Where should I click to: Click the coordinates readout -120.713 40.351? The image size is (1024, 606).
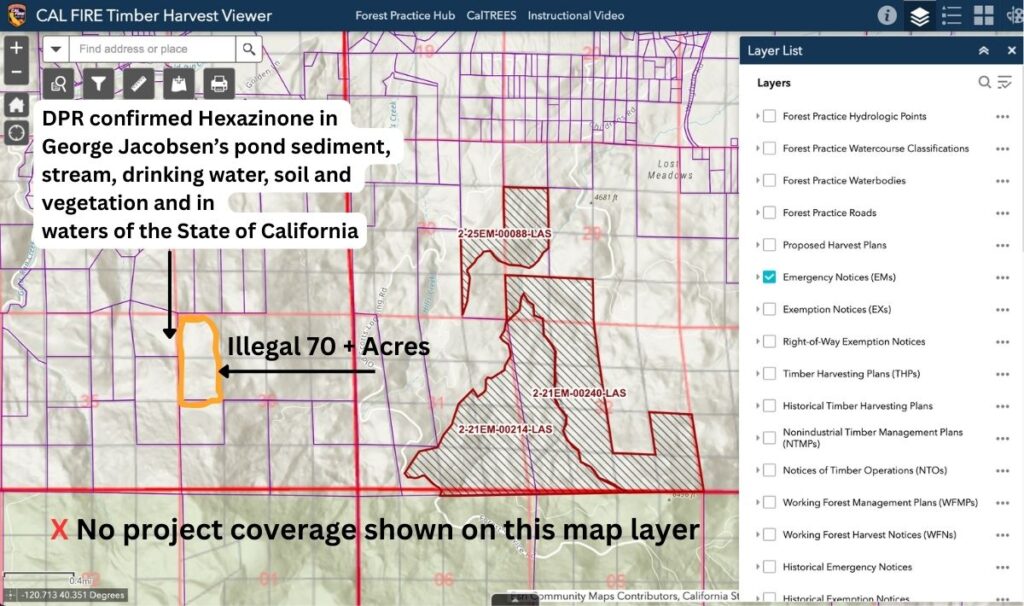[72, 595]
